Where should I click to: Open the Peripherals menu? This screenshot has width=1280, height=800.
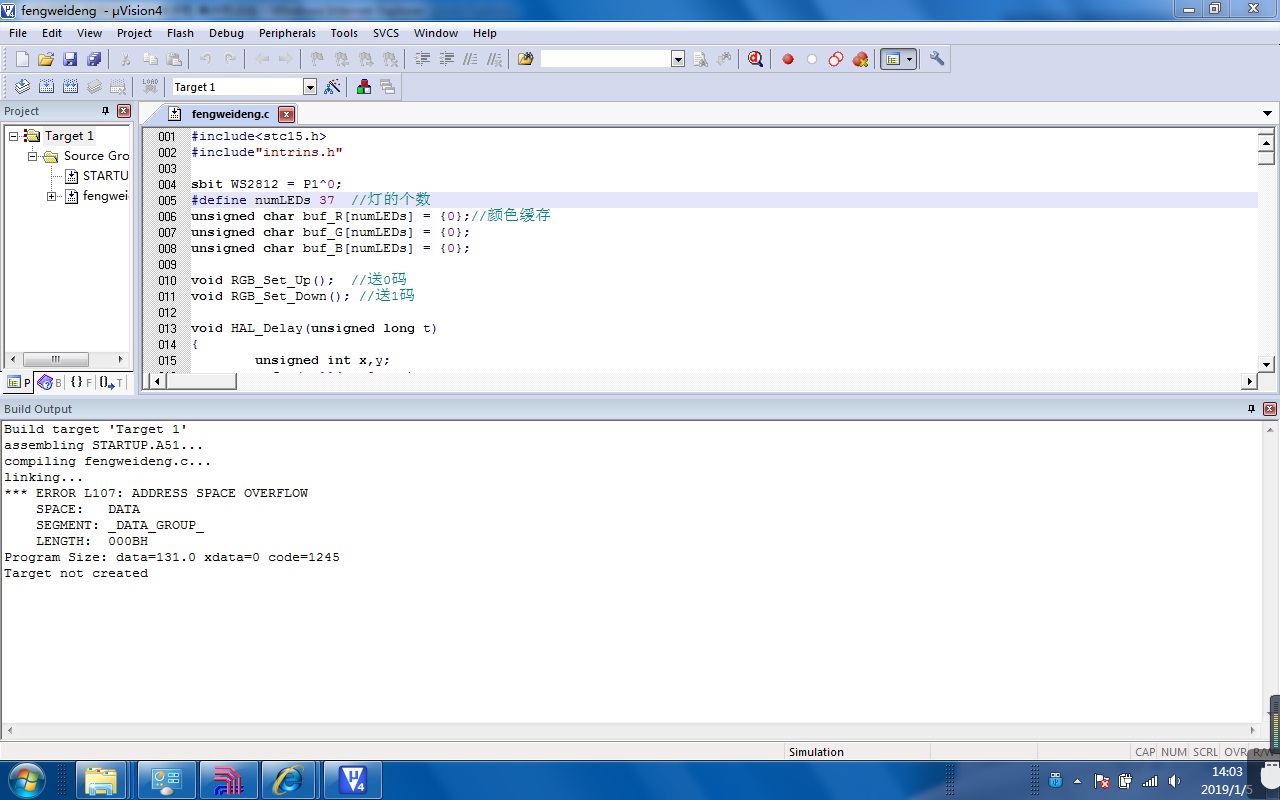(x=287, y=33)
